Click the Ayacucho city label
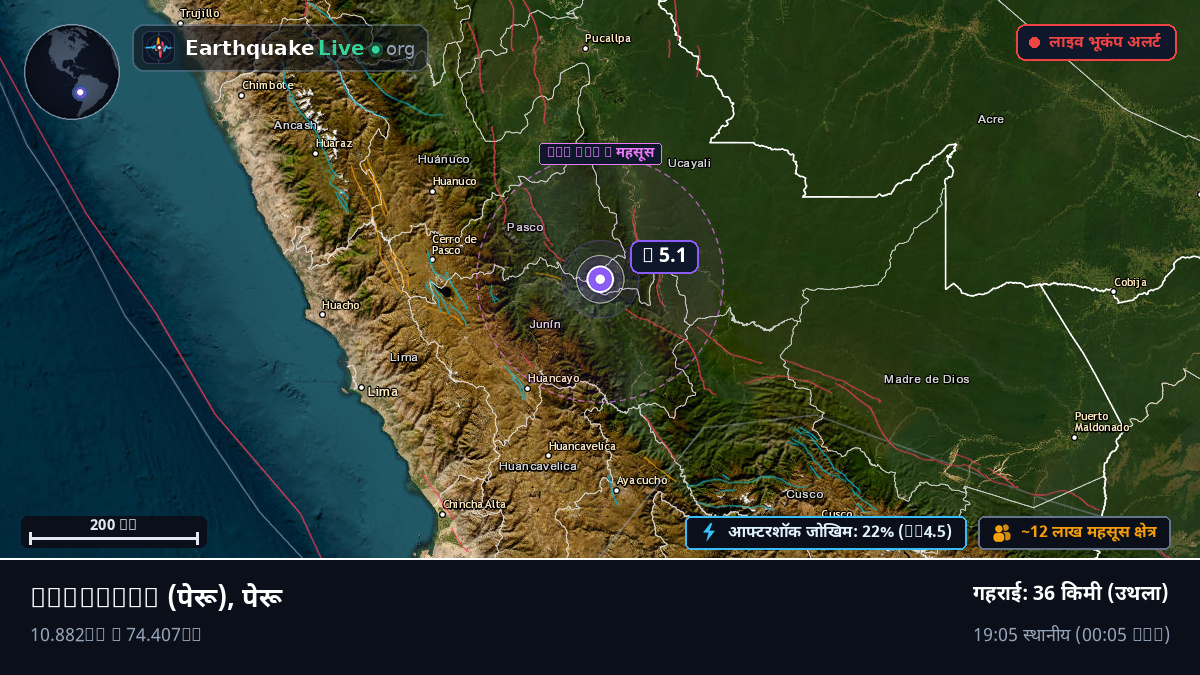The height and width of the screenshot is (675, 1200). click(x=642, y=480)
